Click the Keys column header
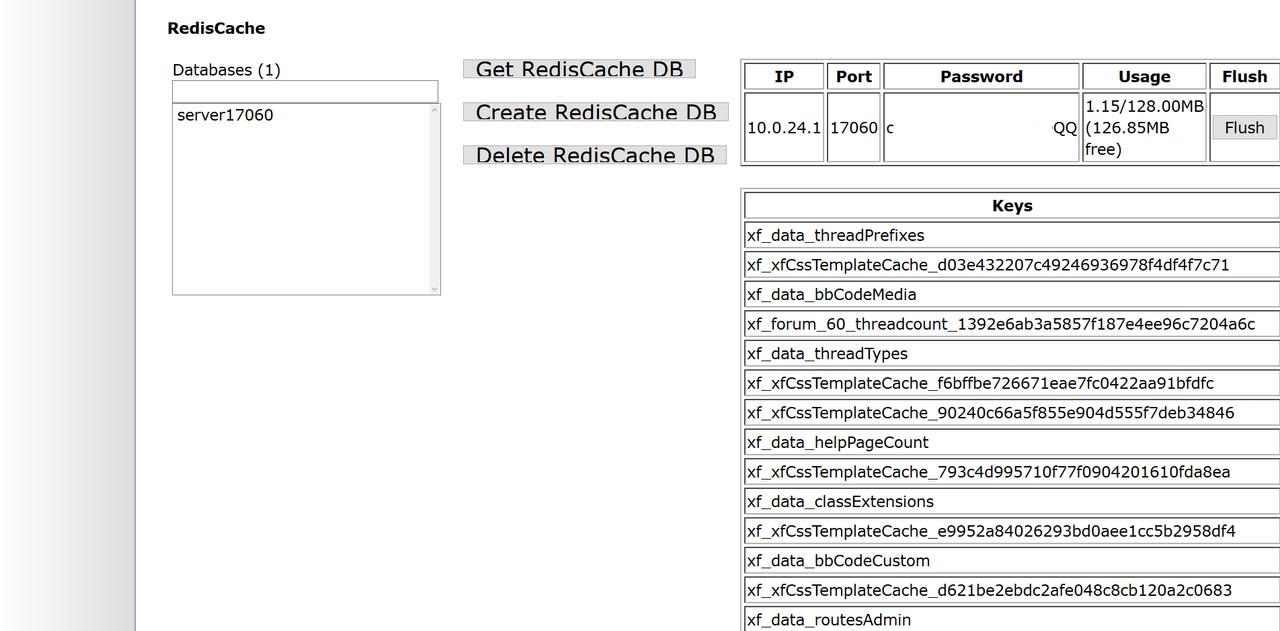Image resolution: width=1280 pixels, height=631 pixels. pos(1012,205)
